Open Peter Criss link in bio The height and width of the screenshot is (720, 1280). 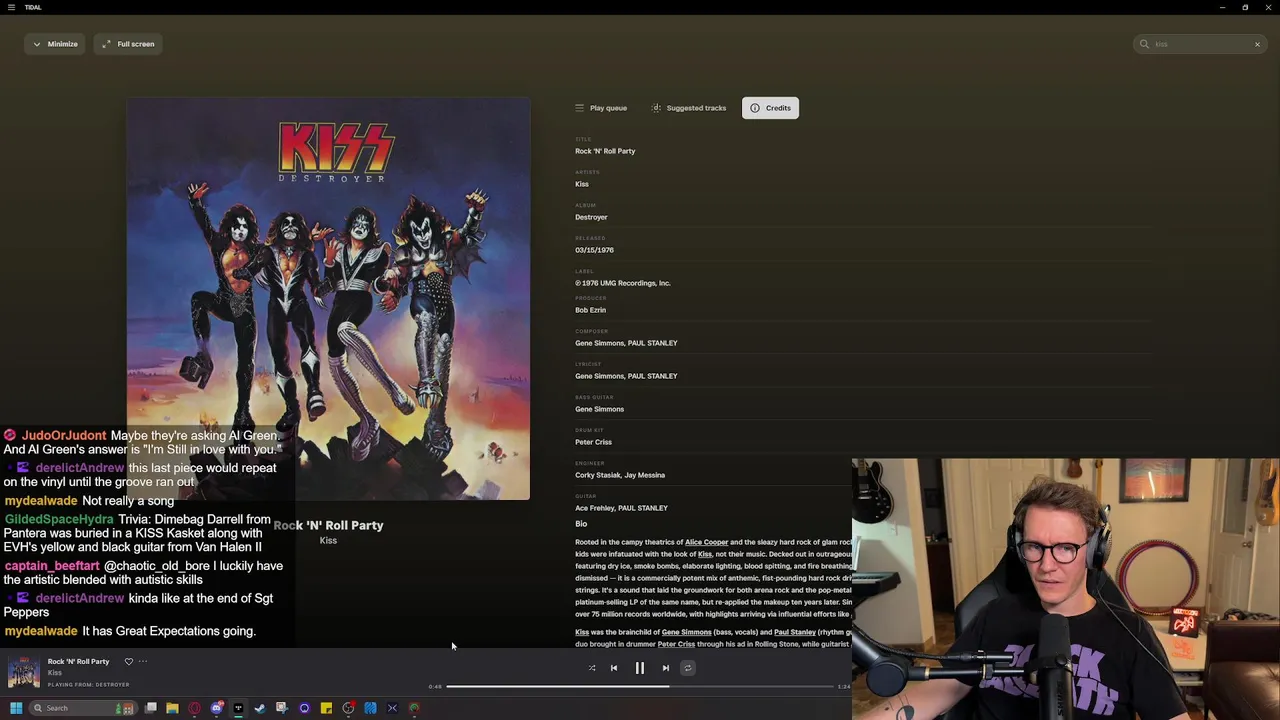tap(676, 644)
